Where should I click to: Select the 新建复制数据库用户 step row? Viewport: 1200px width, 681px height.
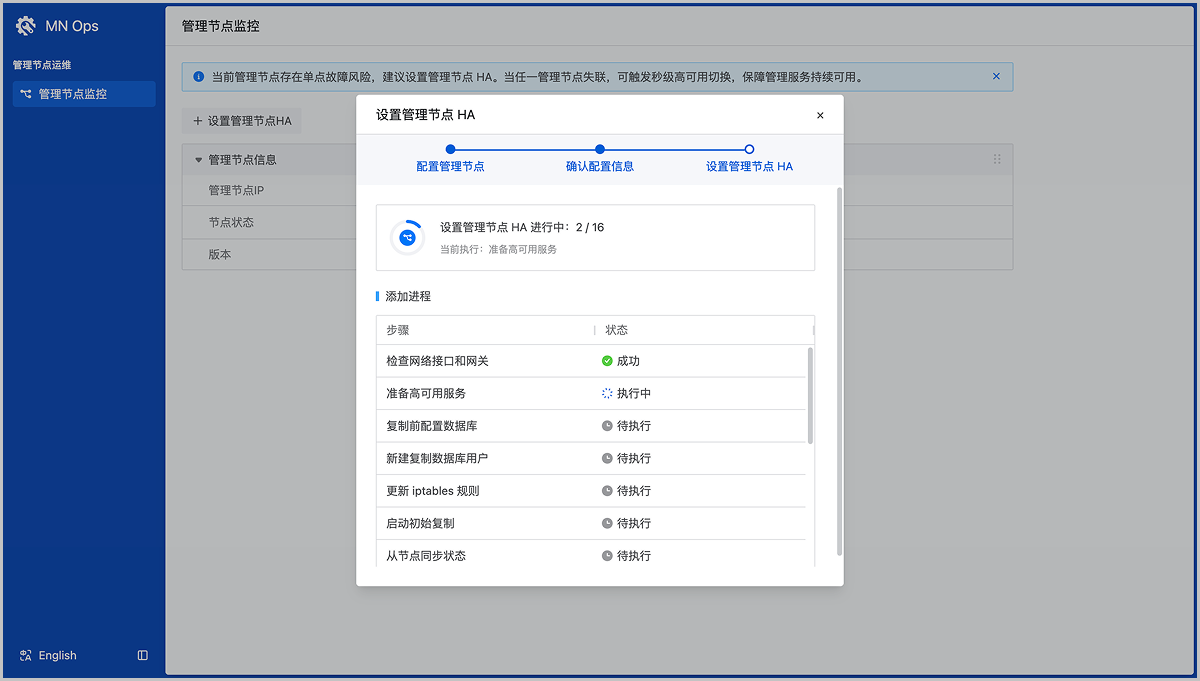591,458
